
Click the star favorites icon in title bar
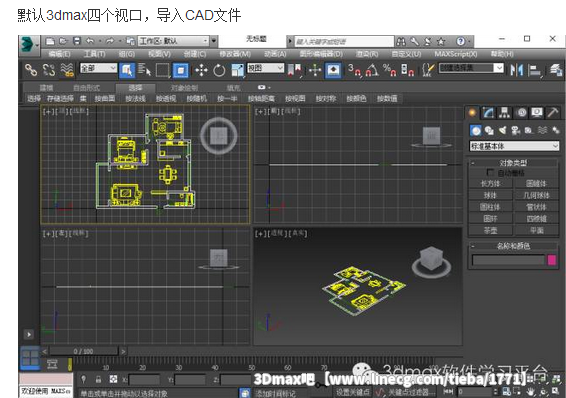(441, 41)
